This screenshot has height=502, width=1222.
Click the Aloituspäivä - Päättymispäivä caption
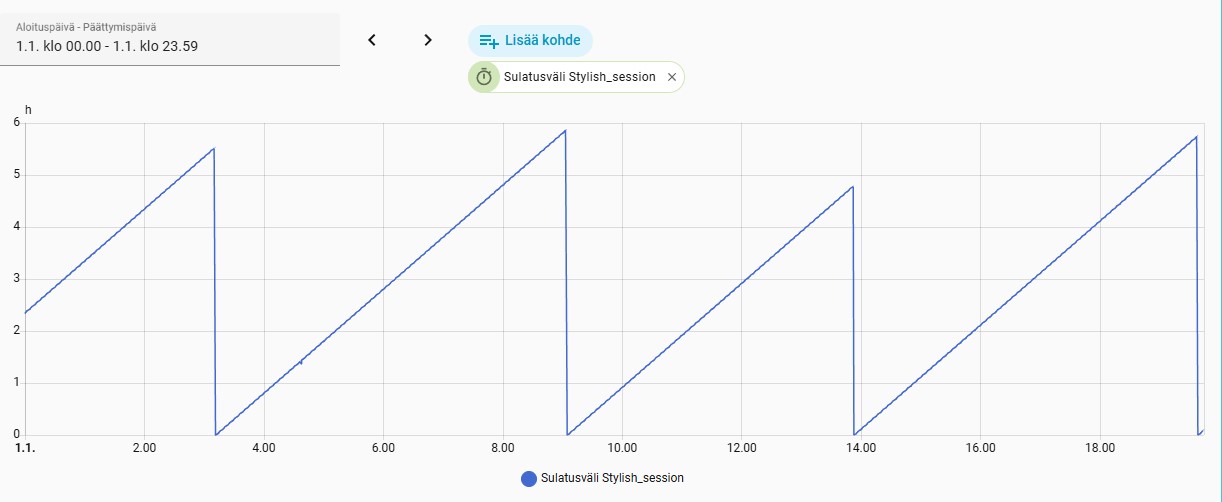click(85, 27)
